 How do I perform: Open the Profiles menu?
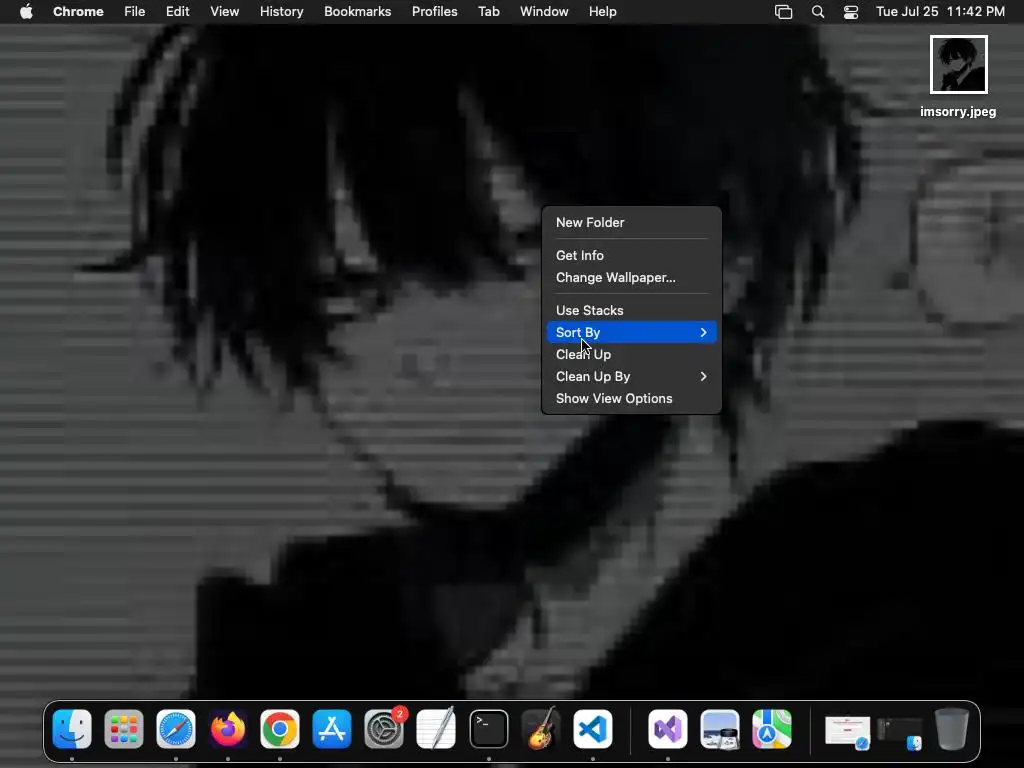(435, 12)
